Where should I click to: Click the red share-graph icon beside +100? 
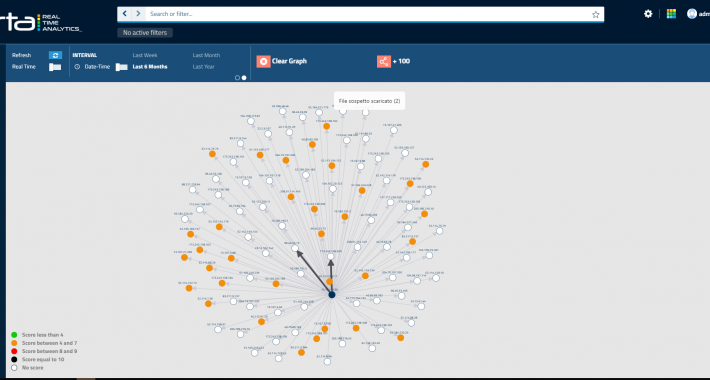(x=384, y=61)
